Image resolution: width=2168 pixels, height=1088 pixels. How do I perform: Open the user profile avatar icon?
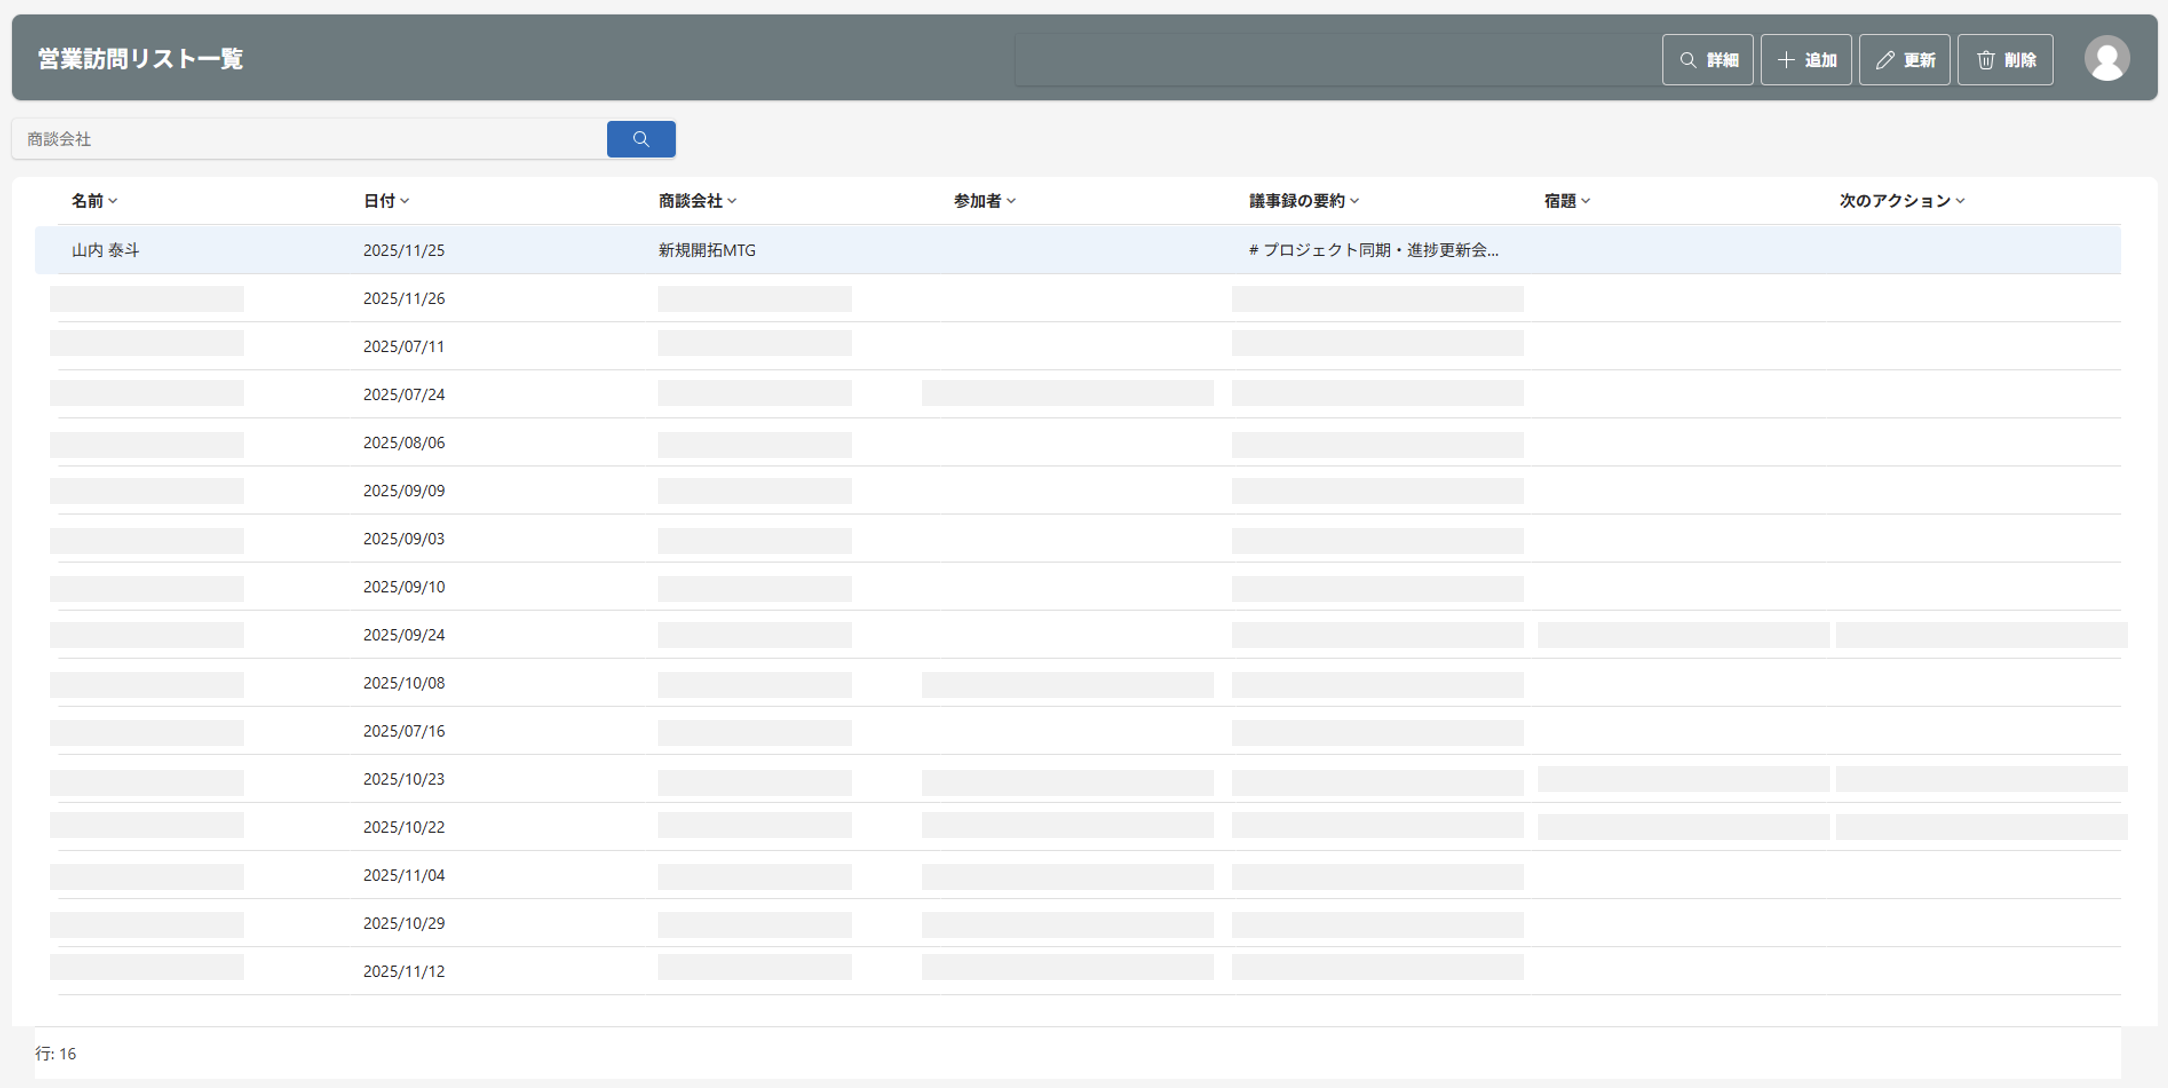(2107, 59)
